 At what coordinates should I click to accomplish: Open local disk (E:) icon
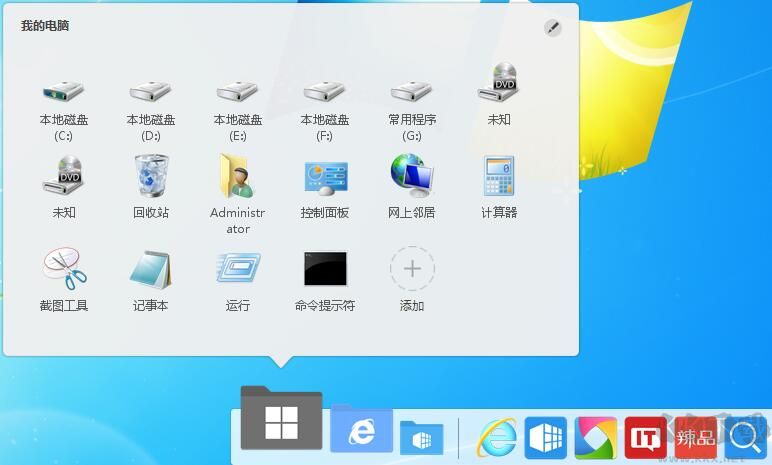[238, 92]
